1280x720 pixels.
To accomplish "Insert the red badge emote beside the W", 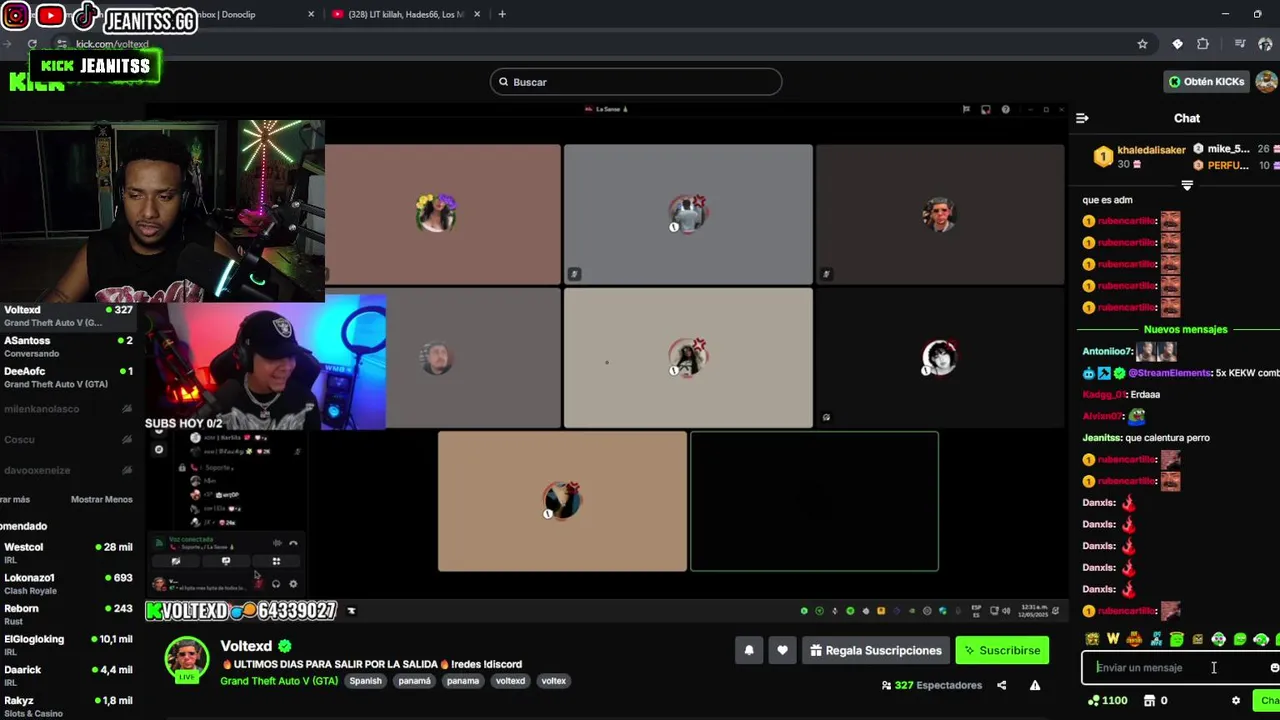I will 1134,639.
